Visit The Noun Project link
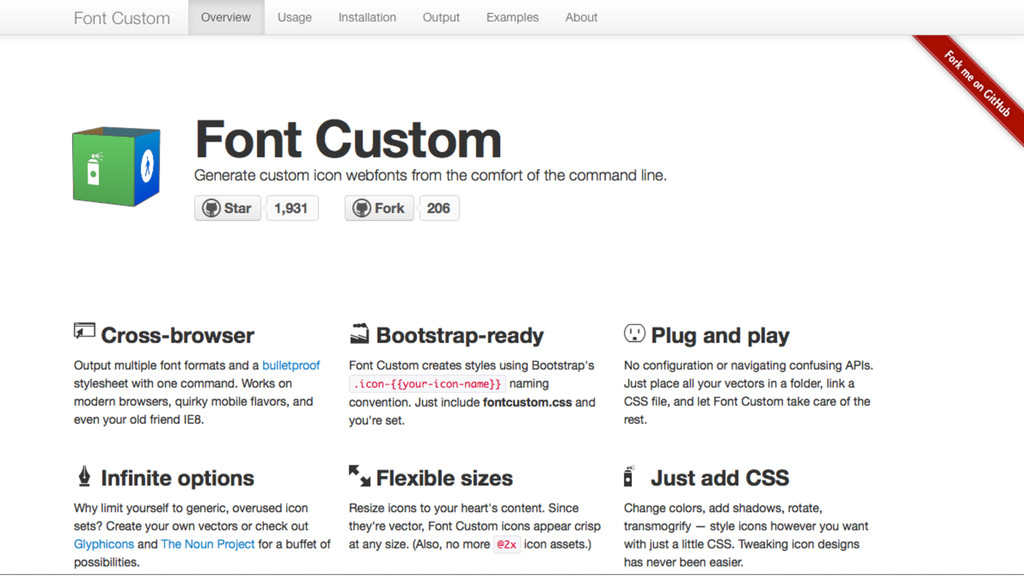The height and width of the screenshot is (576, 1024). [208, 544]
